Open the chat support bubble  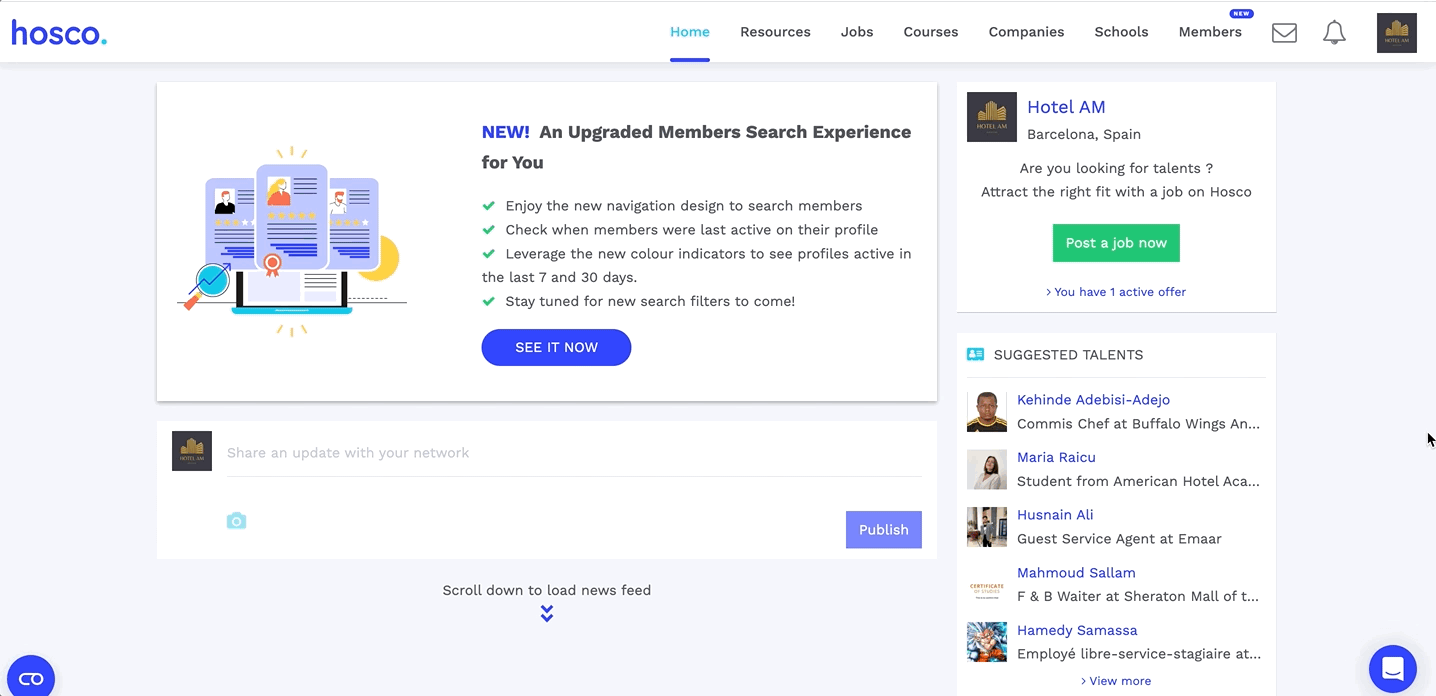click(x=1393, y=669)
